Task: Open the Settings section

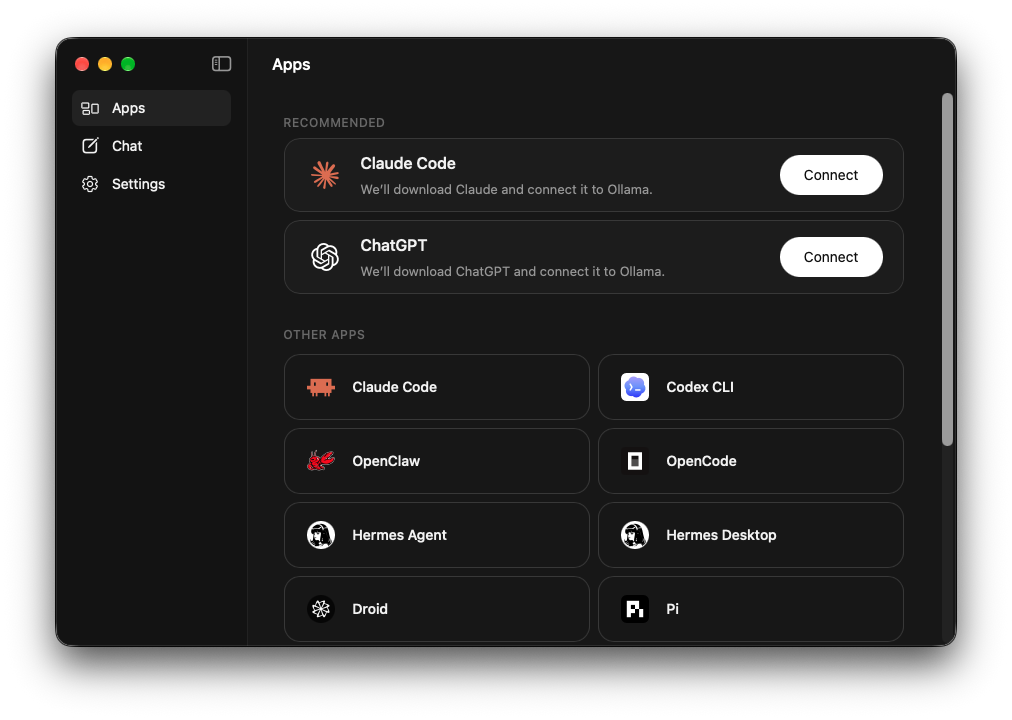Action: point(152,184)
